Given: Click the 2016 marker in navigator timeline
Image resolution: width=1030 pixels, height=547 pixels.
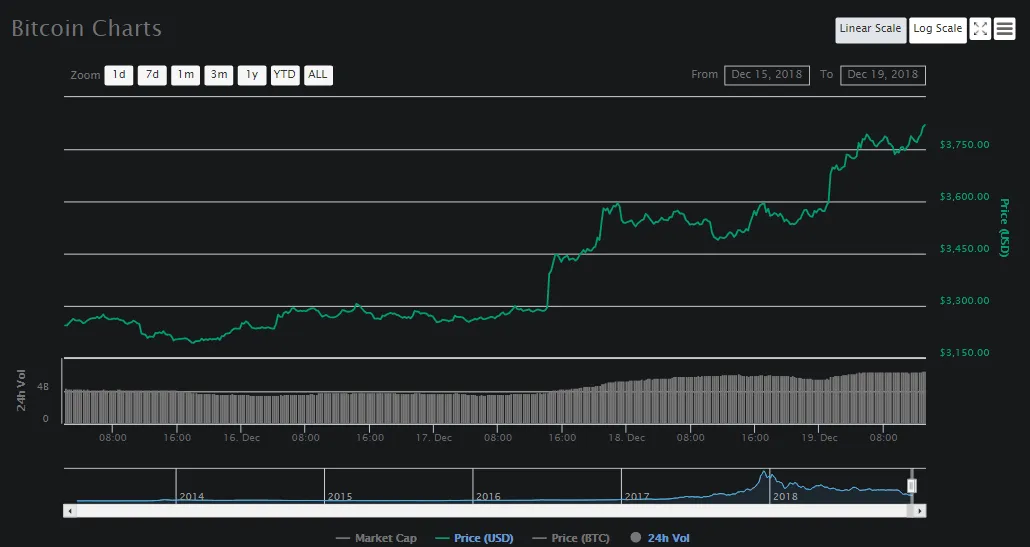Looking at the screenshot, I should pyautogui.click(x=489, y=496).
